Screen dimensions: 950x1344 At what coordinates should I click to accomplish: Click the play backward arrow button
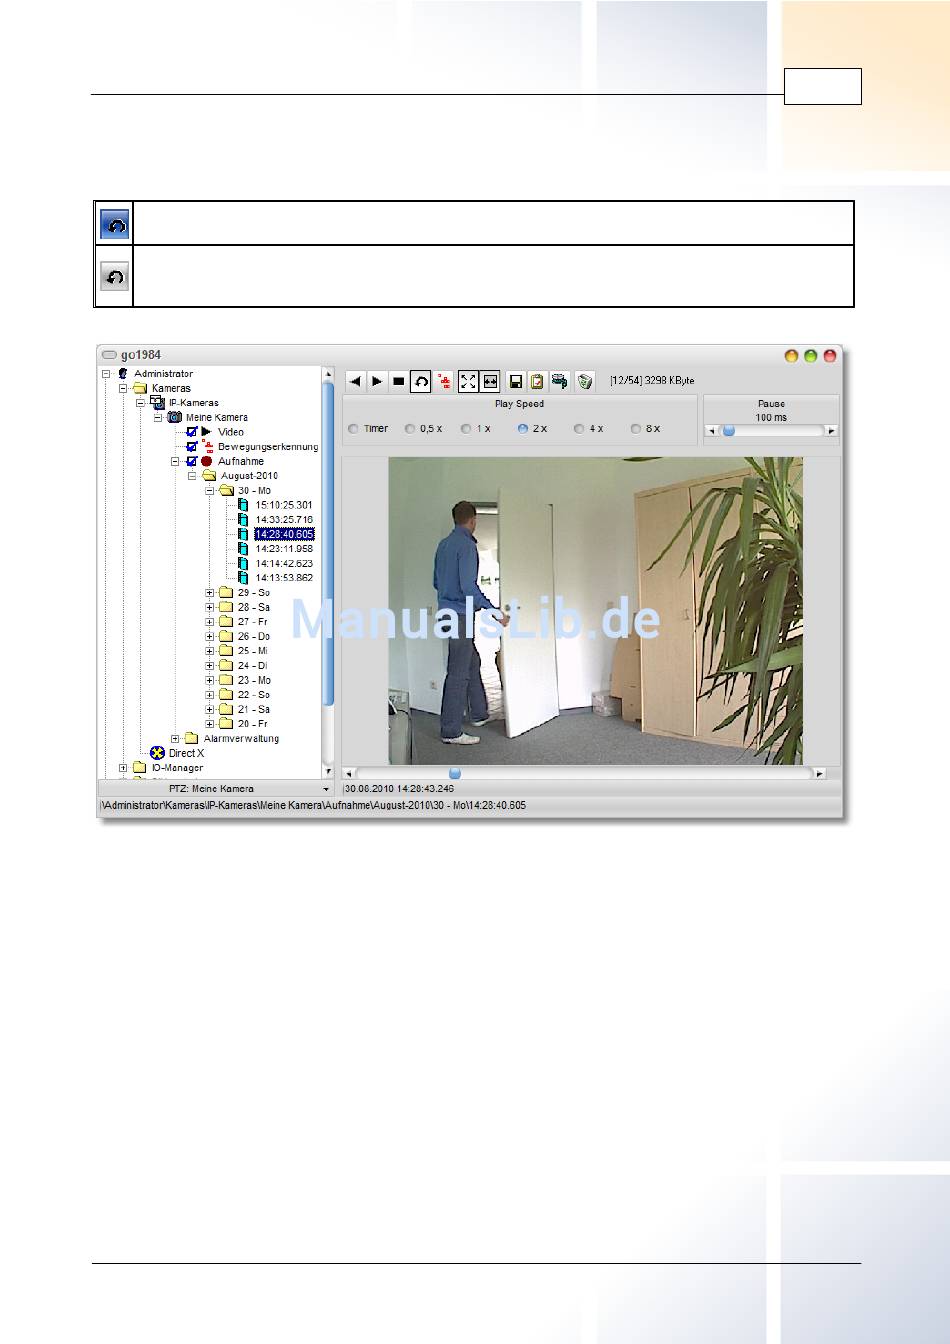pyautogui.click(x=355, y=381)
